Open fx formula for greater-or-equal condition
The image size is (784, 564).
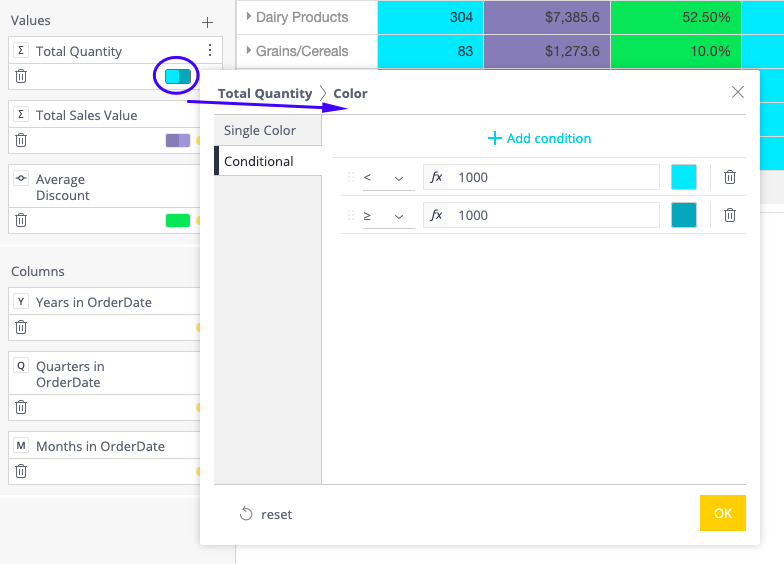[x=436, y=215]
